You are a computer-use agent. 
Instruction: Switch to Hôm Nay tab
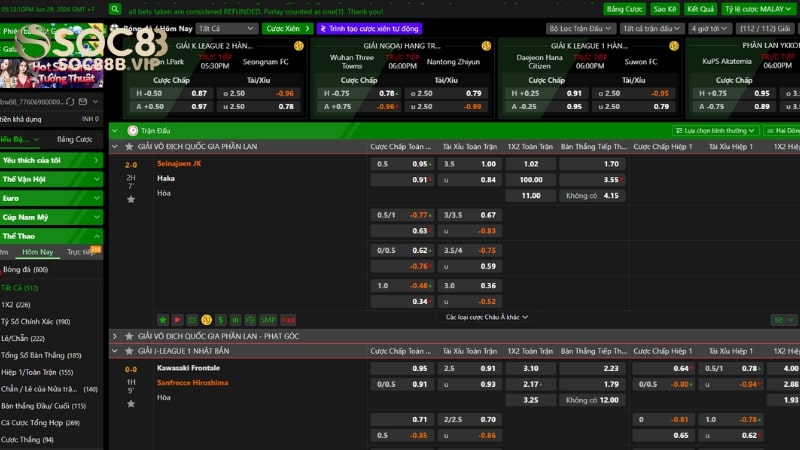point(38,252)
